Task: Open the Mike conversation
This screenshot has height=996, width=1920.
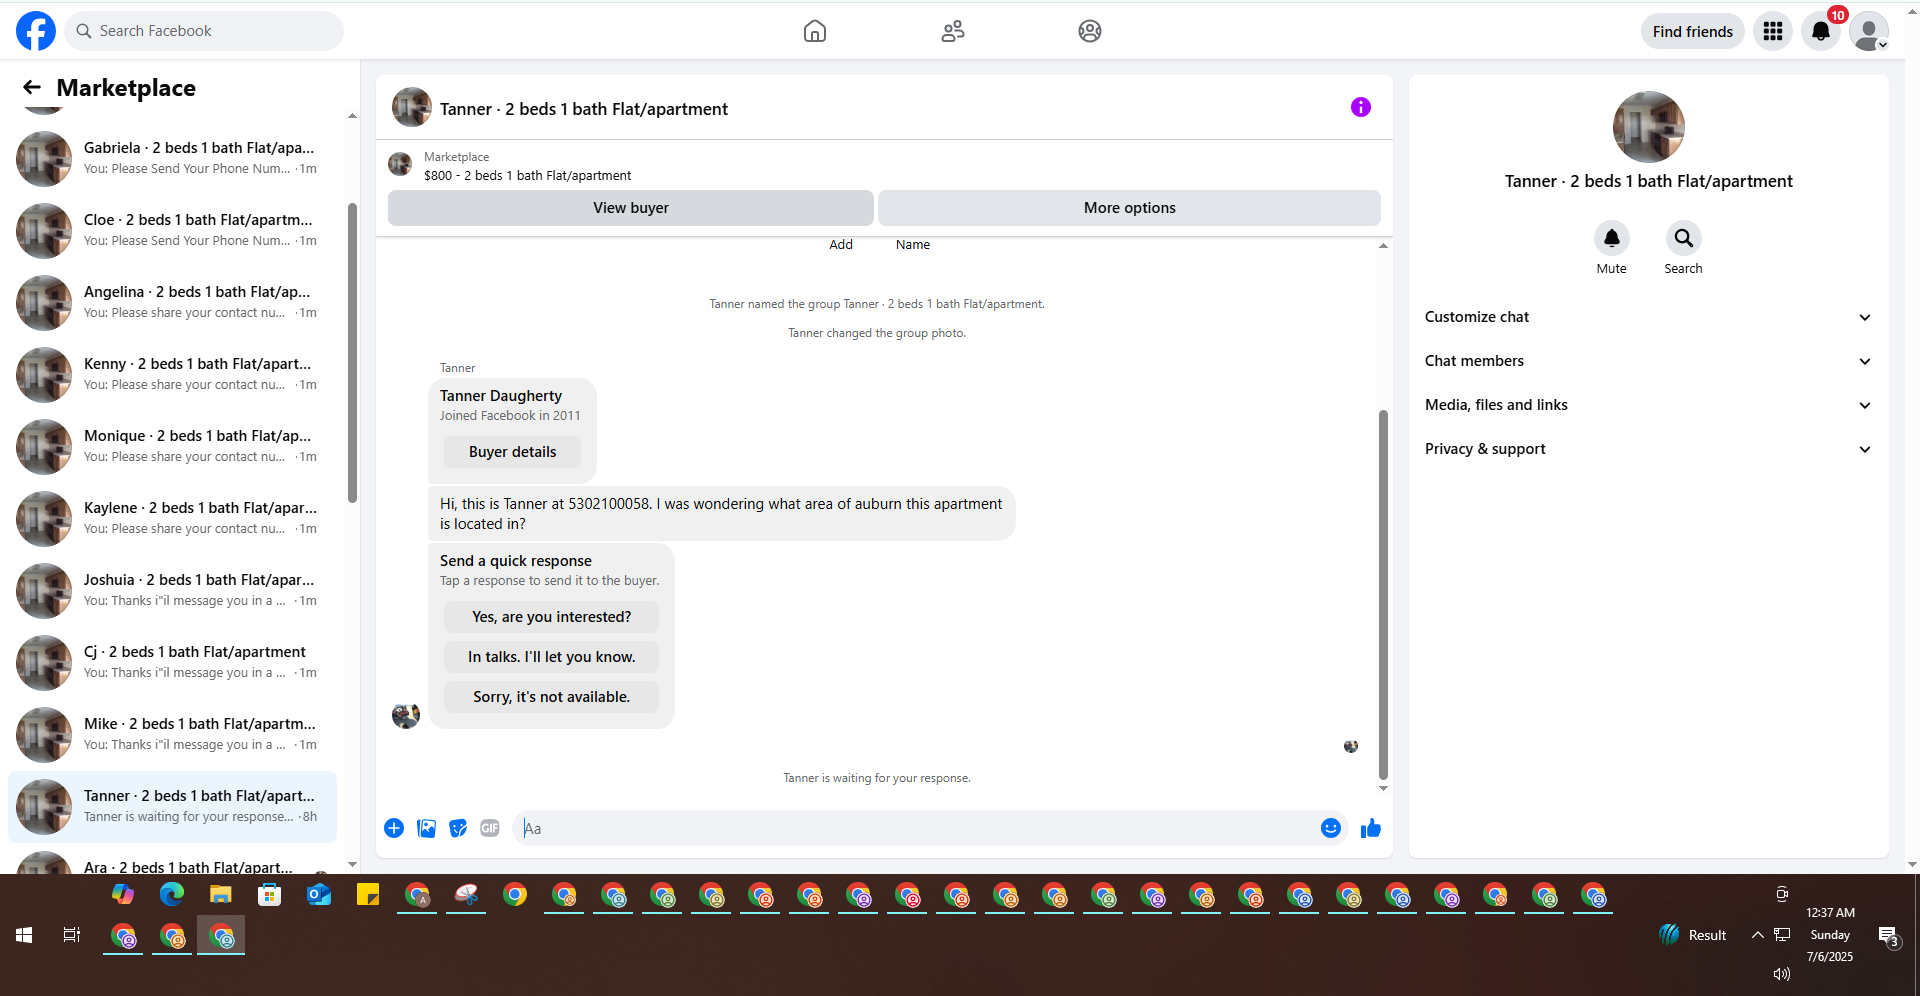Action: pos(172,734)
